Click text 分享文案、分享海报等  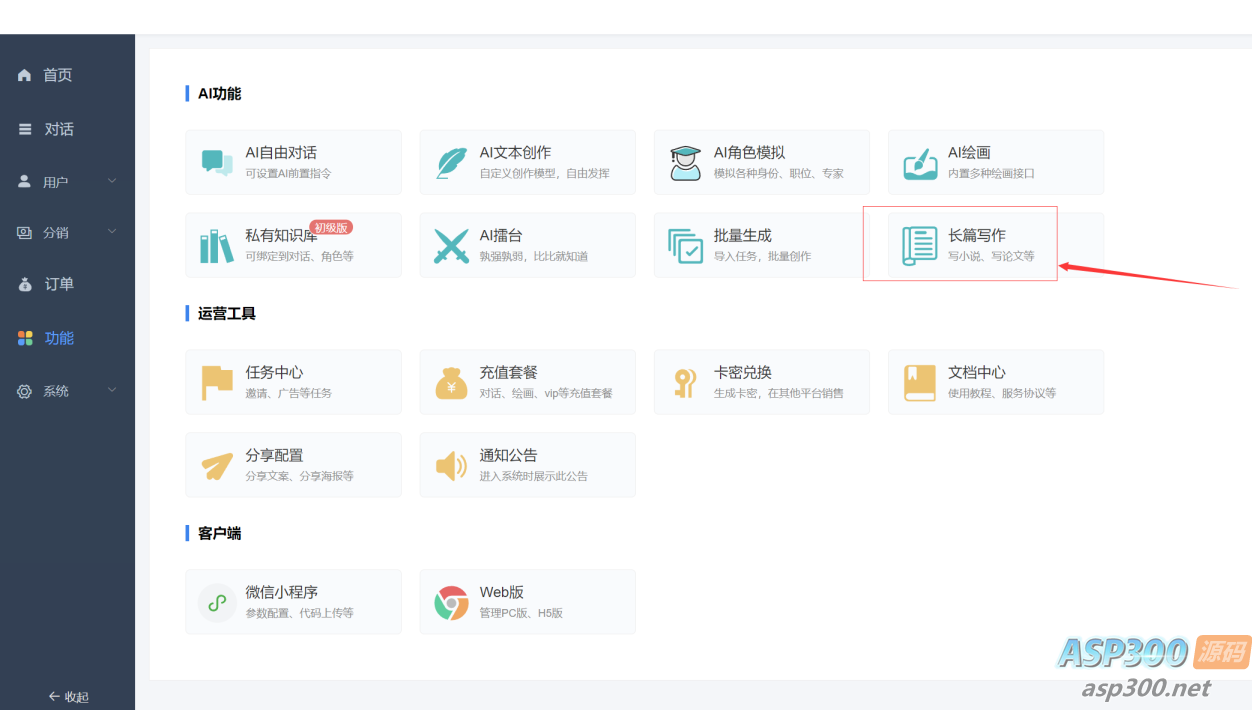click(x=299, y=476)
